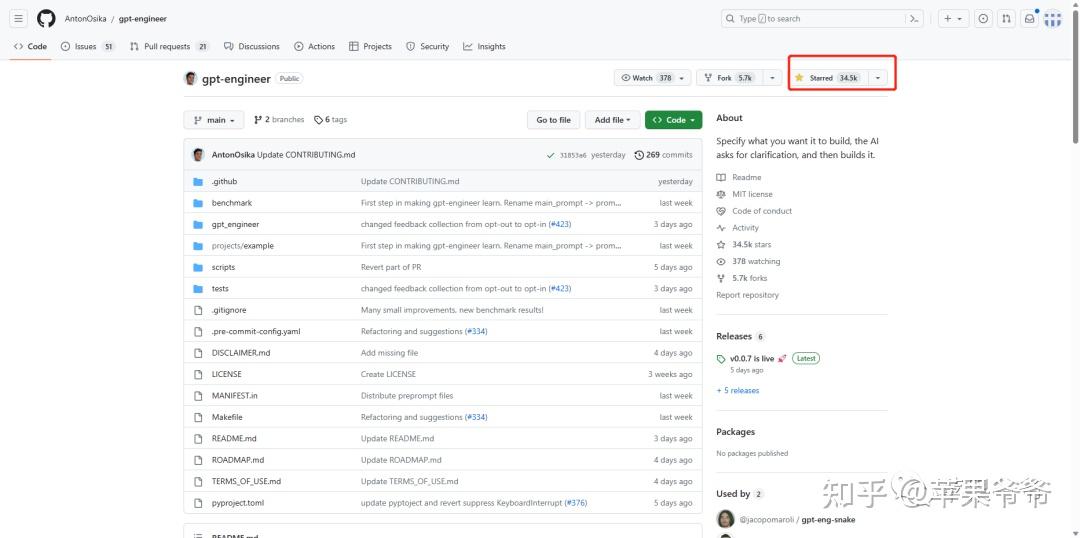Open the green Code dropdown
This screenshot has width=1080, height=538.
click(x=674, y=120)
